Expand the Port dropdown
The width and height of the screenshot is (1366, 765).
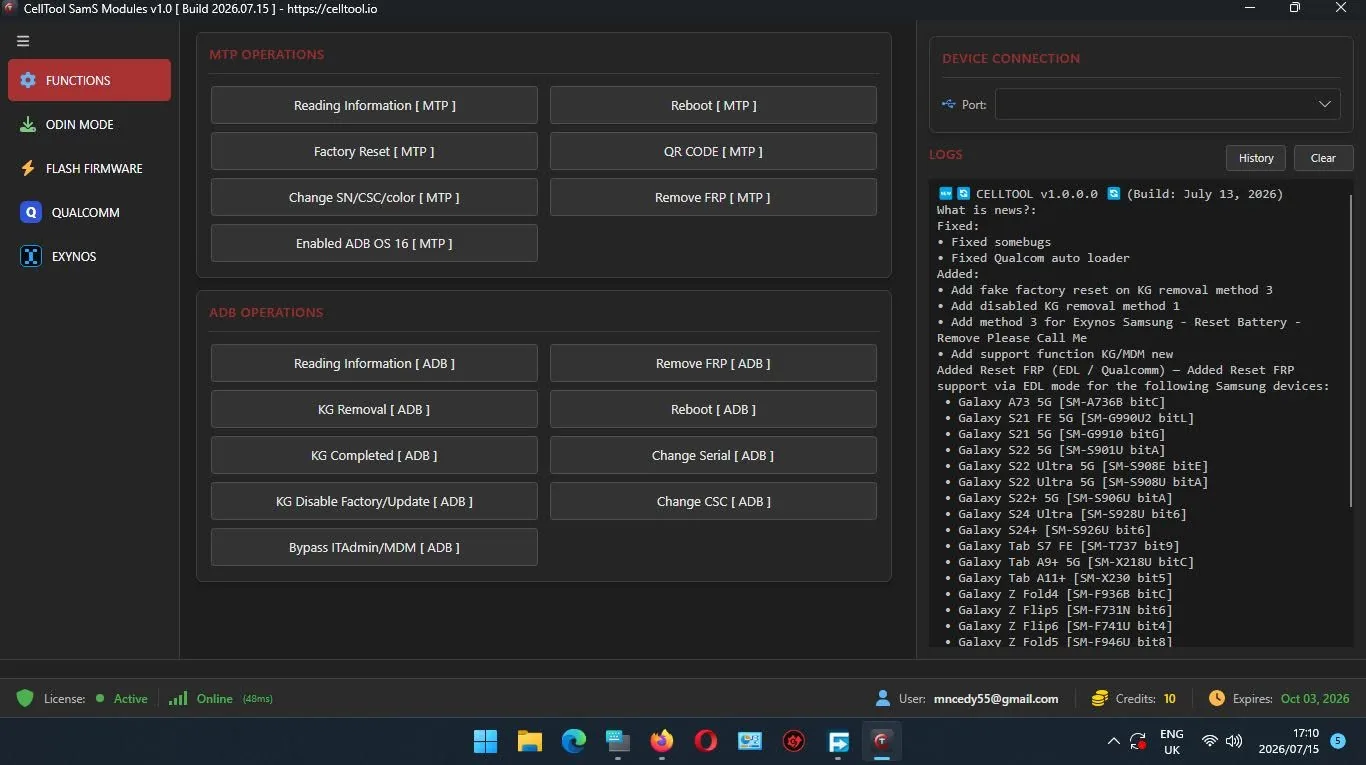coord(1167,104)
